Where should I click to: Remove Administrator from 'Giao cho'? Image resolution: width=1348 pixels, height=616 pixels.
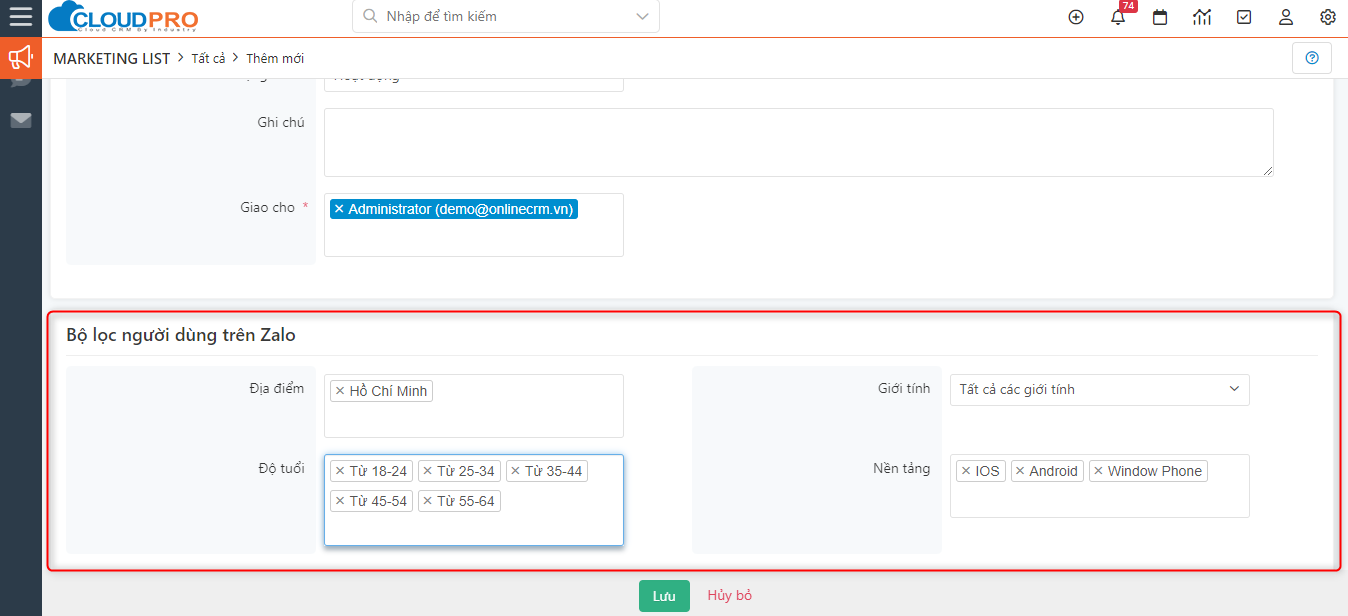339,209
